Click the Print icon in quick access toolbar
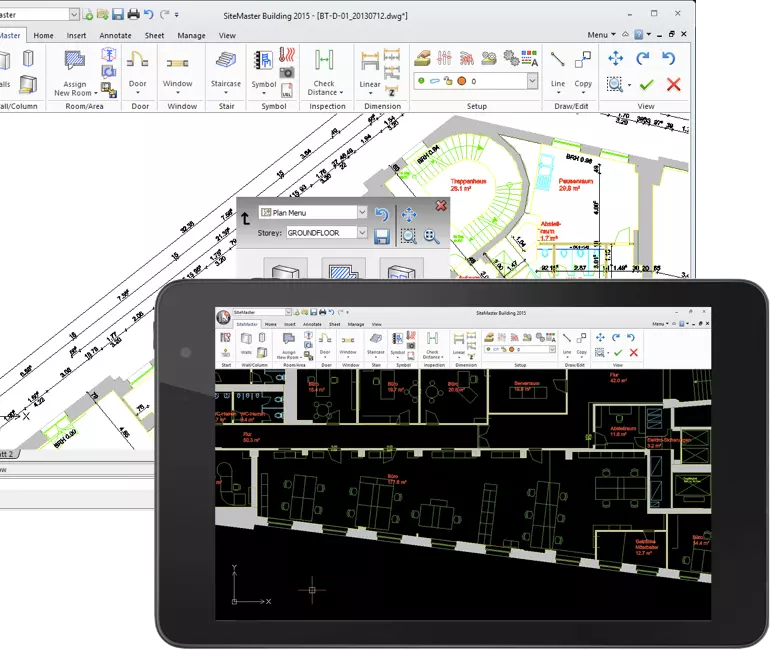This screenshot has width=770, height=650. pyautogui.click(x=133, y=14)
